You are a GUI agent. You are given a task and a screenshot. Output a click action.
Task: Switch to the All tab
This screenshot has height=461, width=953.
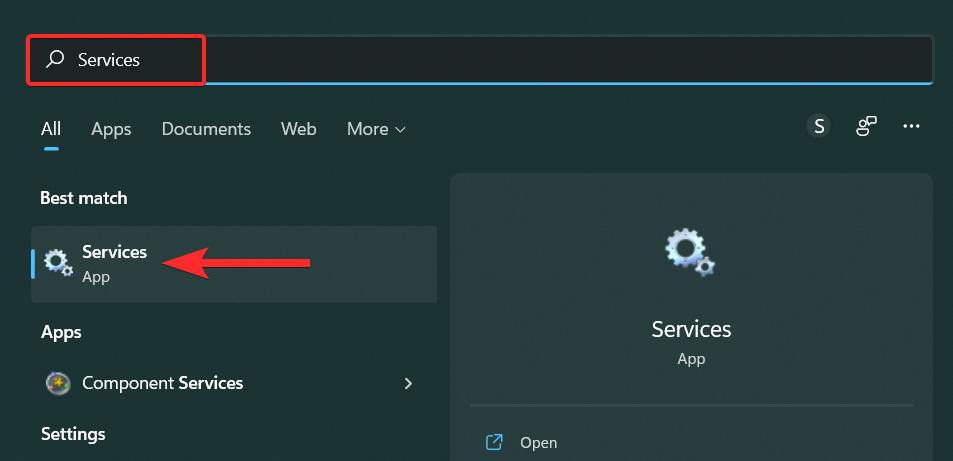point(51,129)
